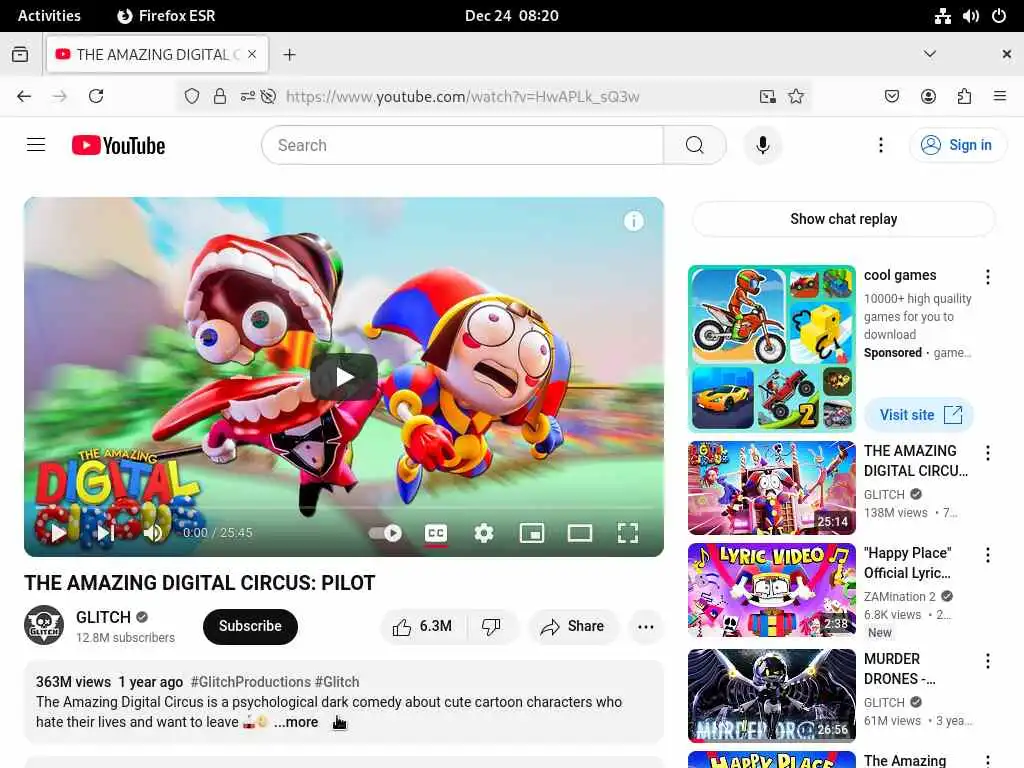Open system power menu
The image size is (1024, 768).
999,16
